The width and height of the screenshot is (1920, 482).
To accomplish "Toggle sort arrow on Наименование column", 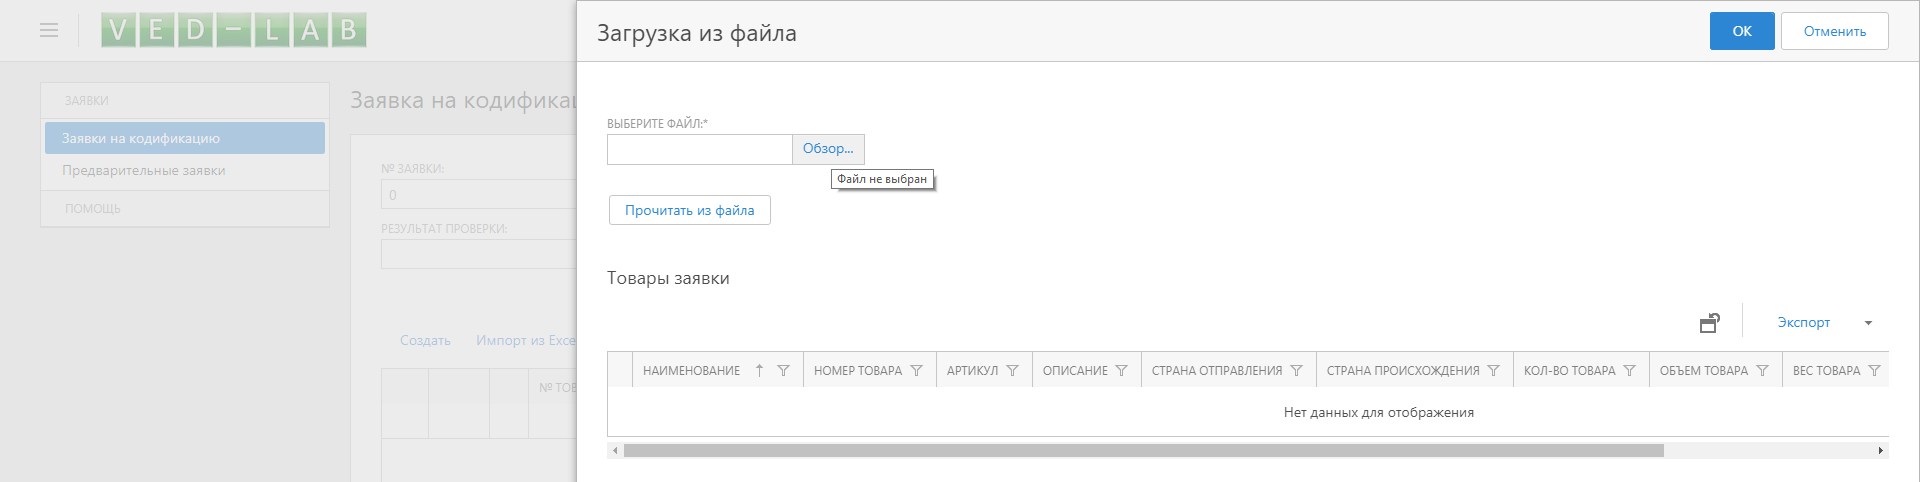I will click(759, 371).
